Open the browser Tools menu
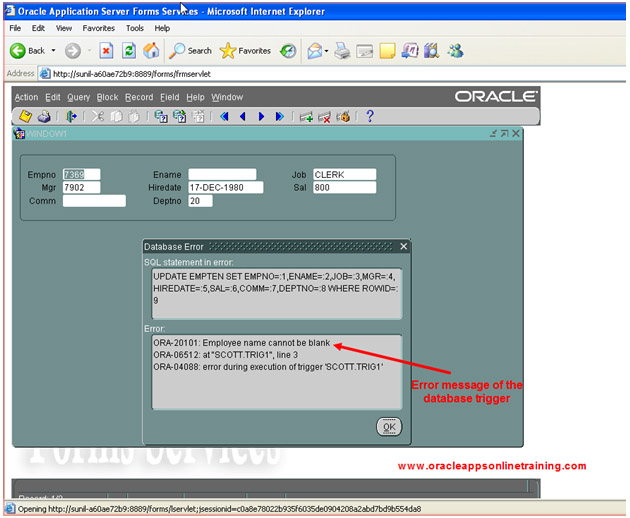The height and width of the screenshot is (518, 630). pos(135,28)
